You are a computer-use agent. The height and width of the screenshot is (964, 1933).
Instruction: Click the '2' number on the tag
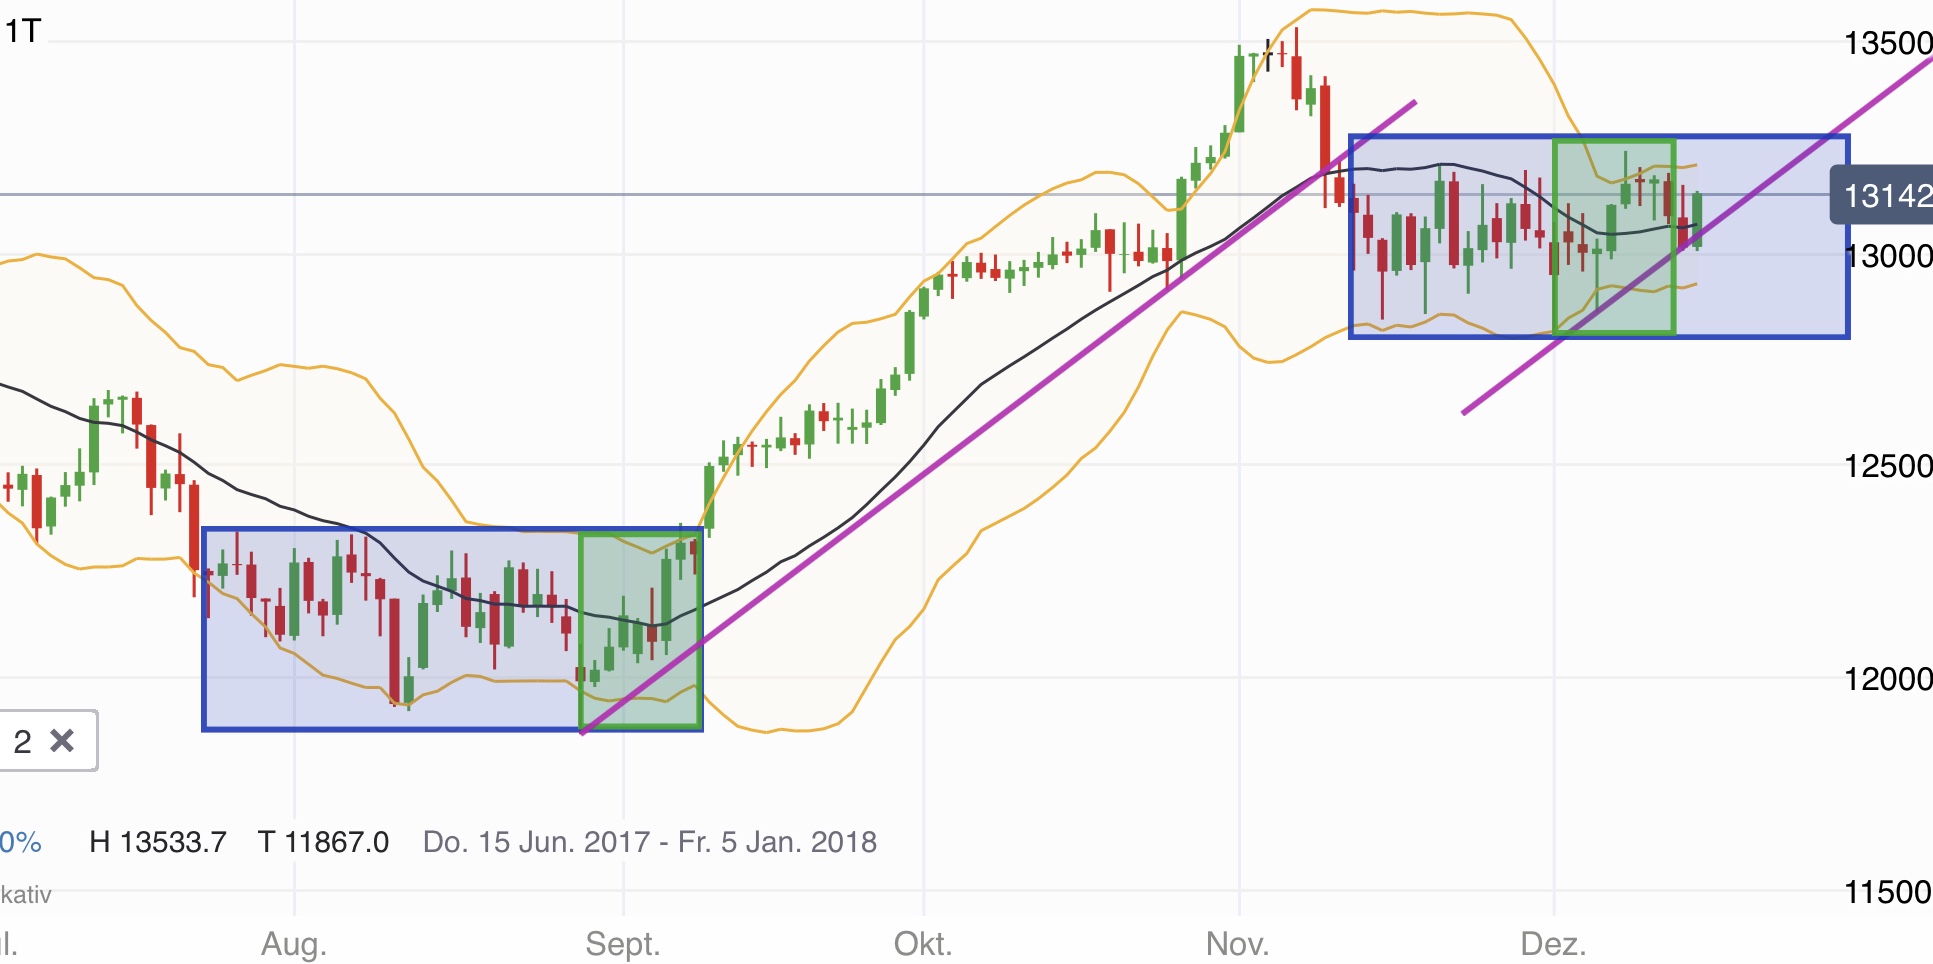click(22, 741)
